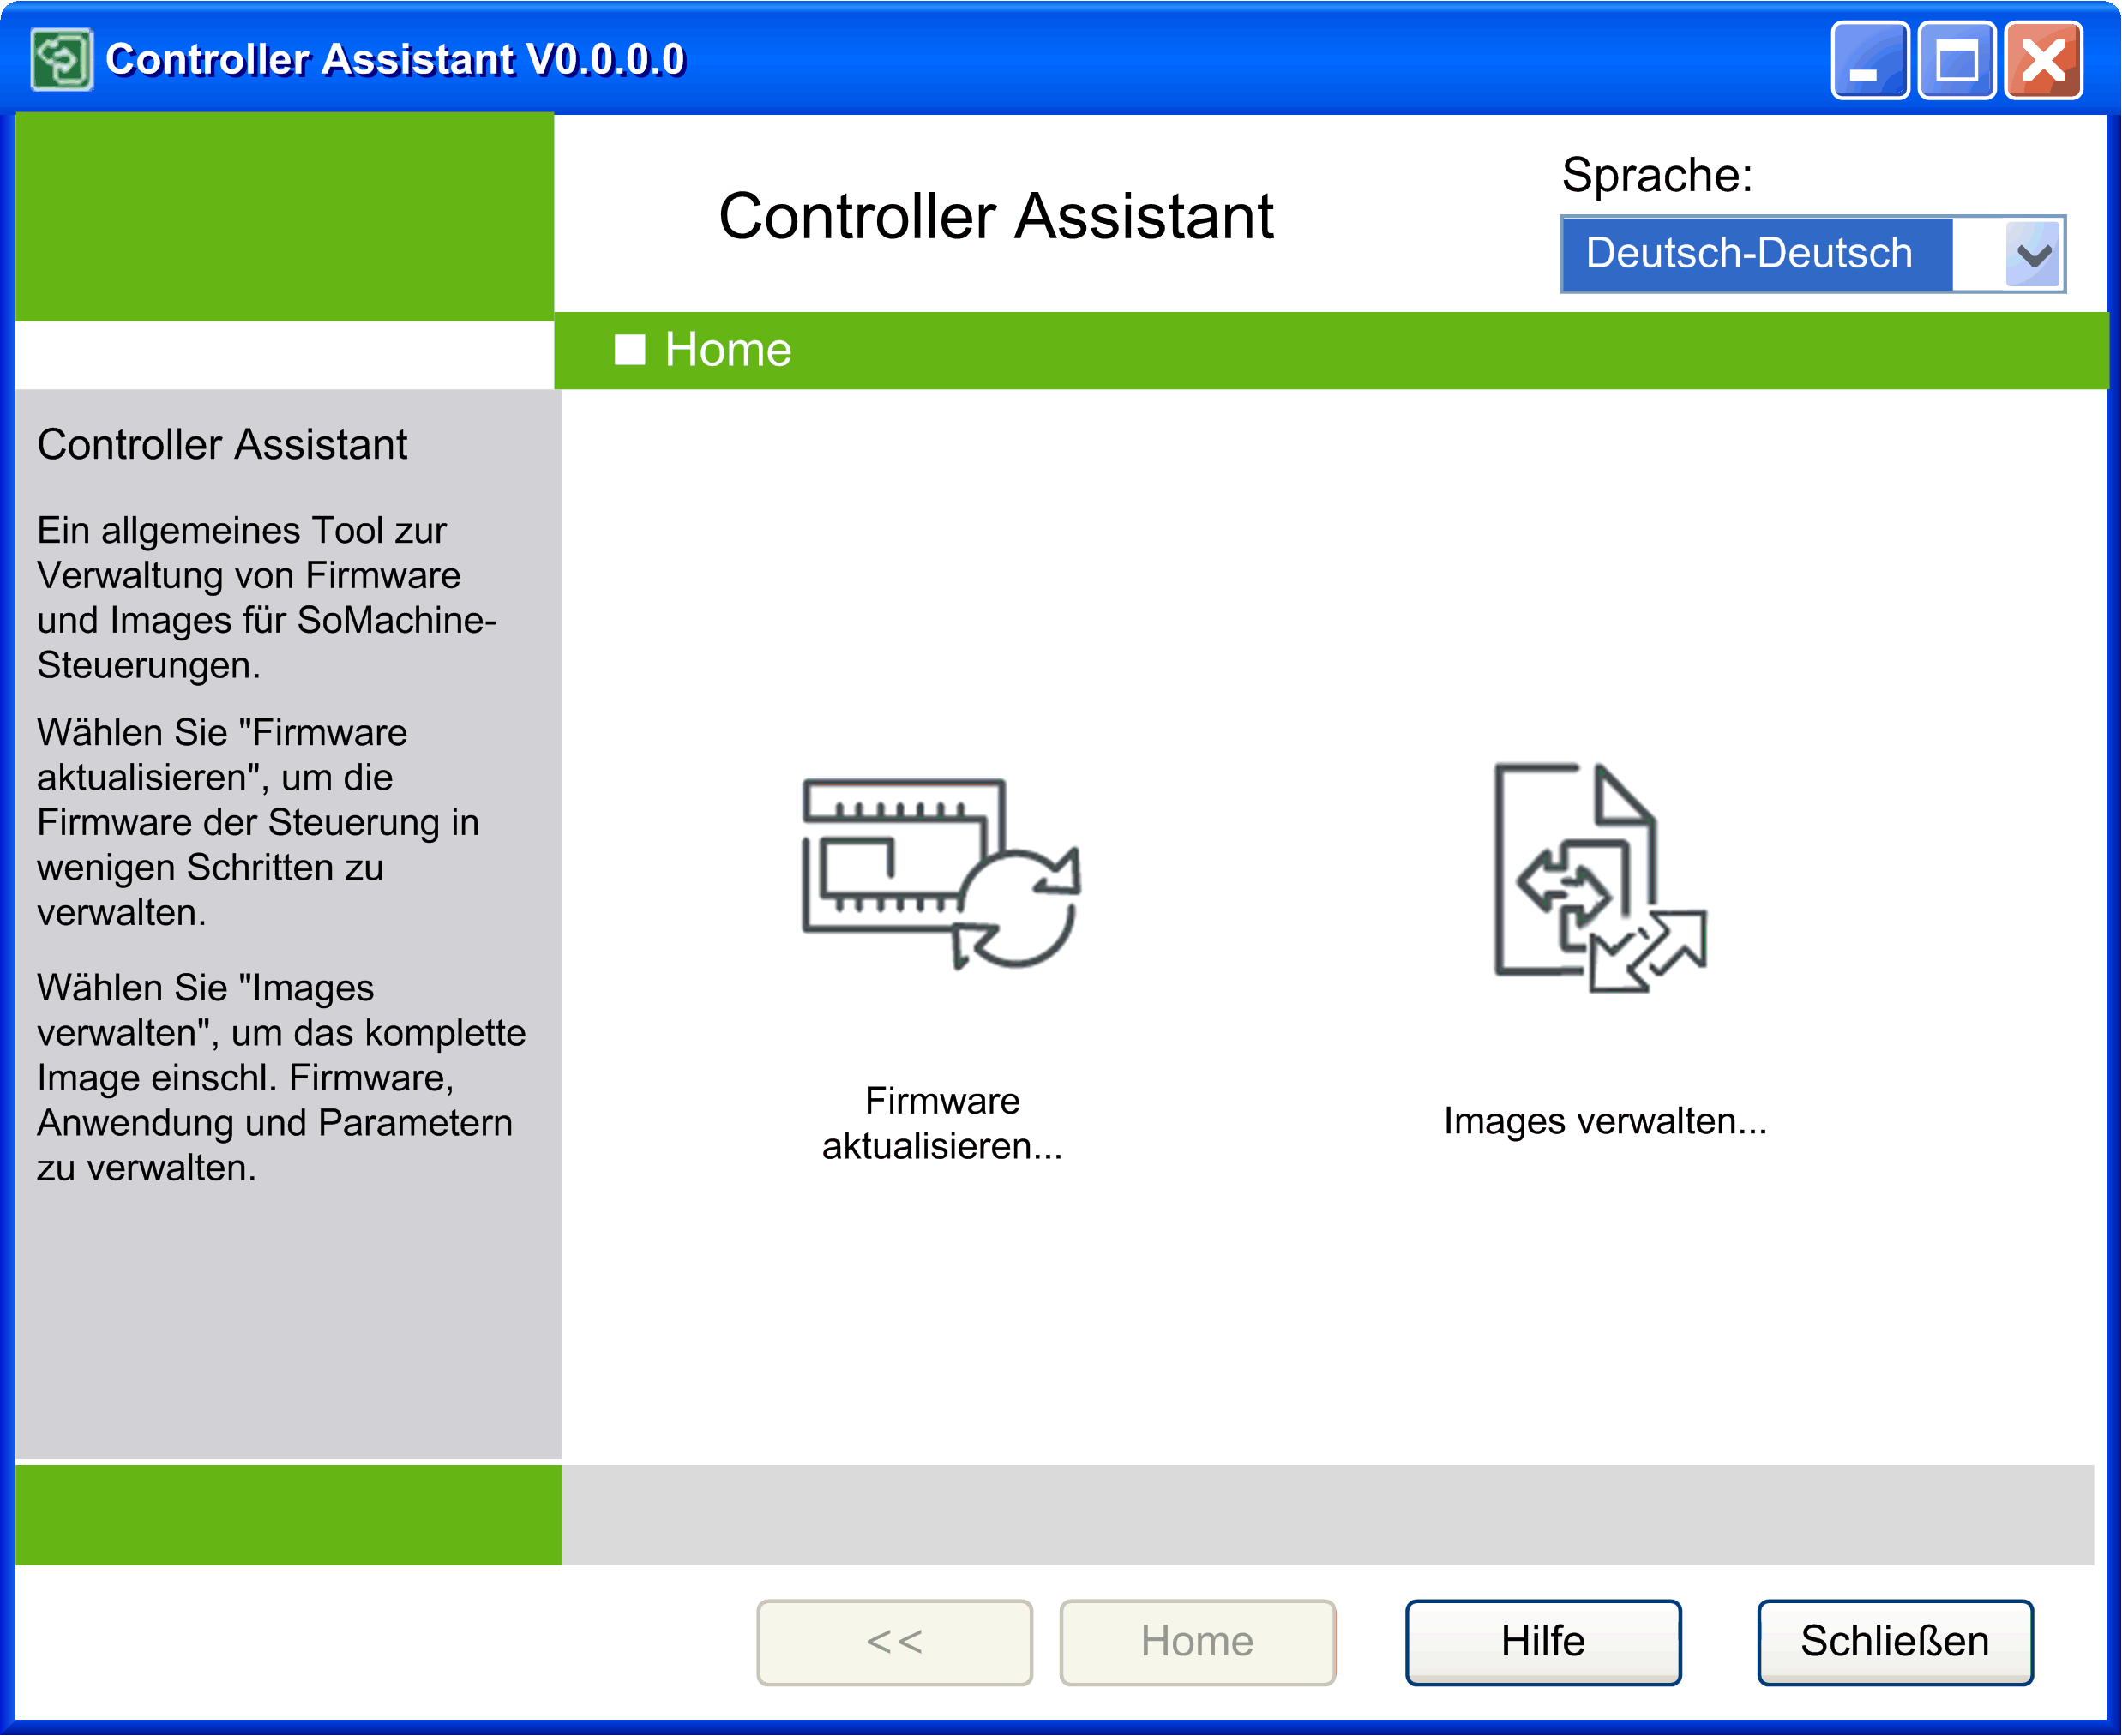Click the Home breadcrumb in green bar
2122x1736 pixels.
[727, 350]
